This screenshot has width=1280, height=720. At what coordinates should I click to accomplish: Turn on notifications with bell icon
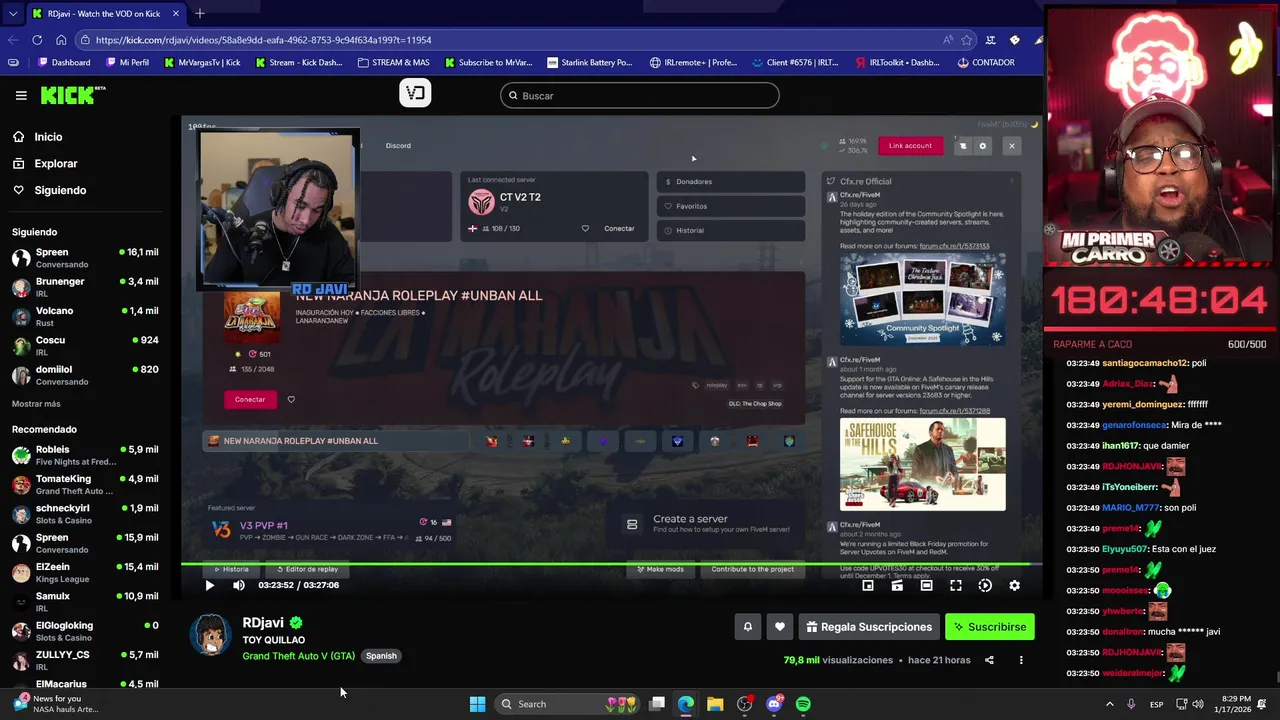pos(747,627)
